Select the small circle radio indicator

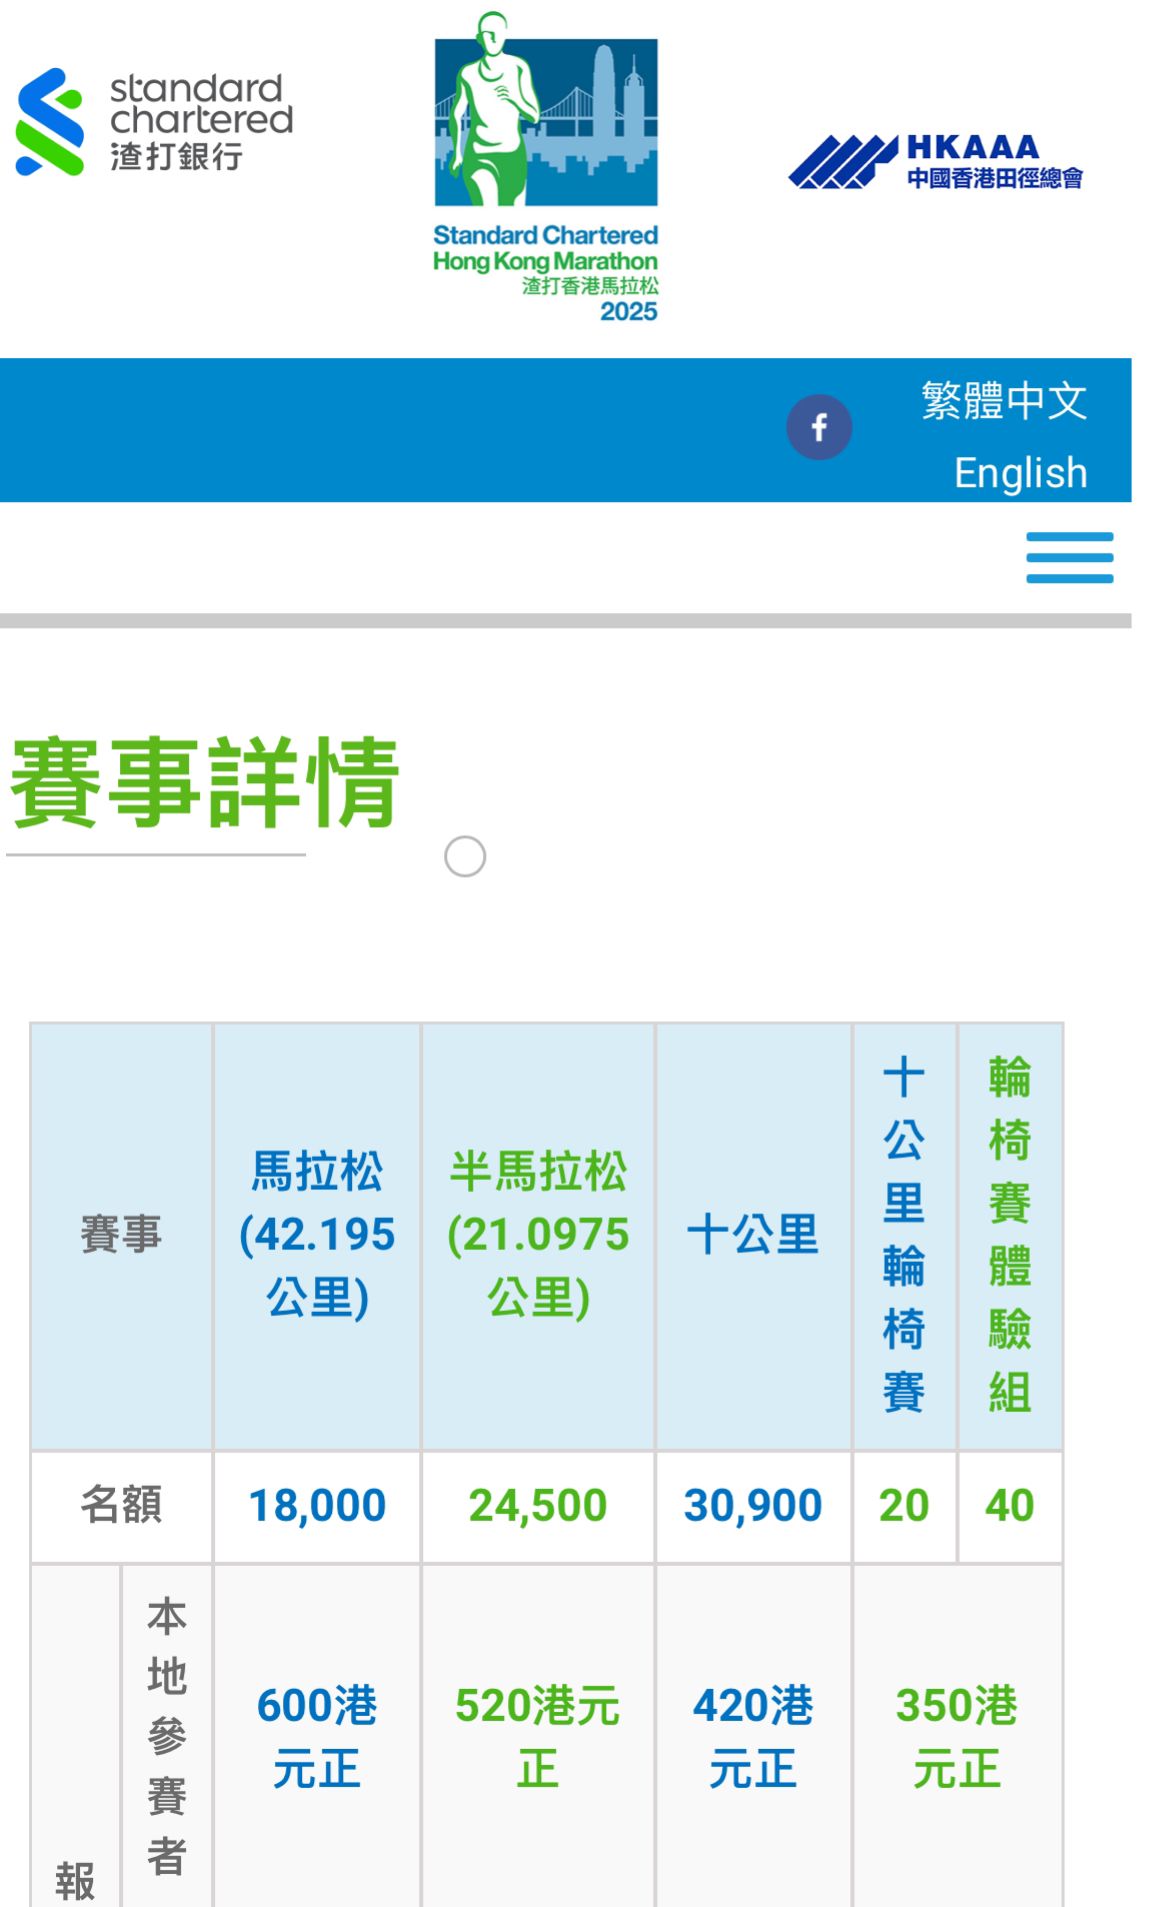pyautogui.click(x=465, y=857)
